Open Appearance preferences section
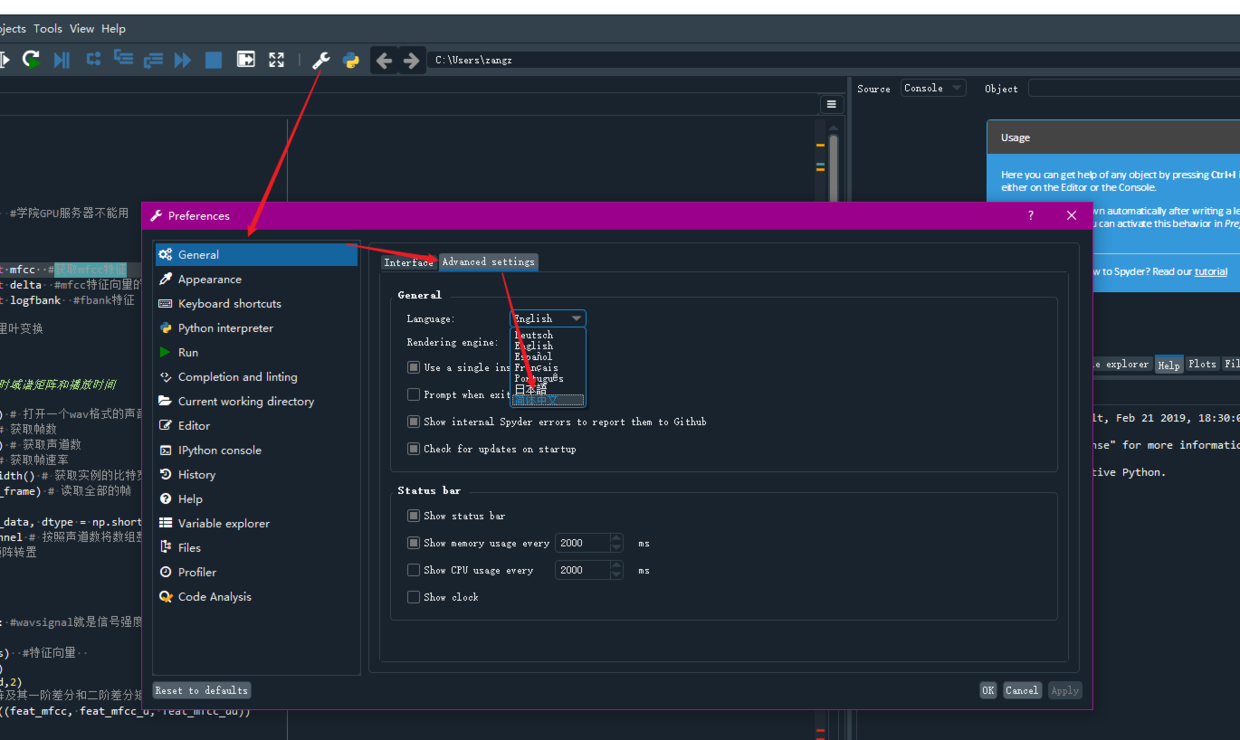This screenshot has height=740, width=1240. tap(256, 279)
